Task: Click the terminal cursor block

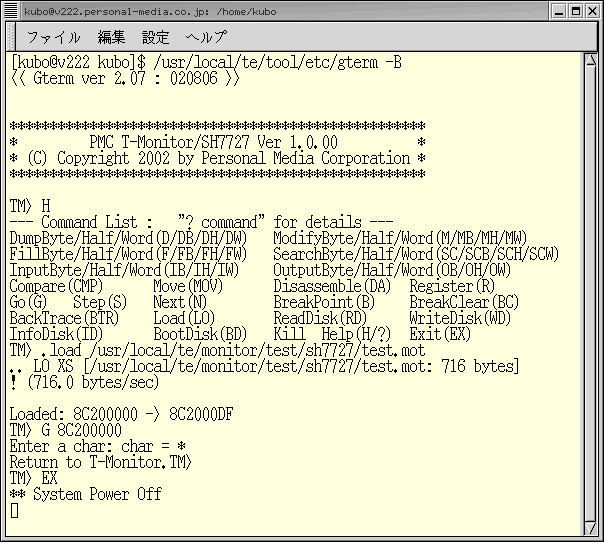Action: pos(14,510)
